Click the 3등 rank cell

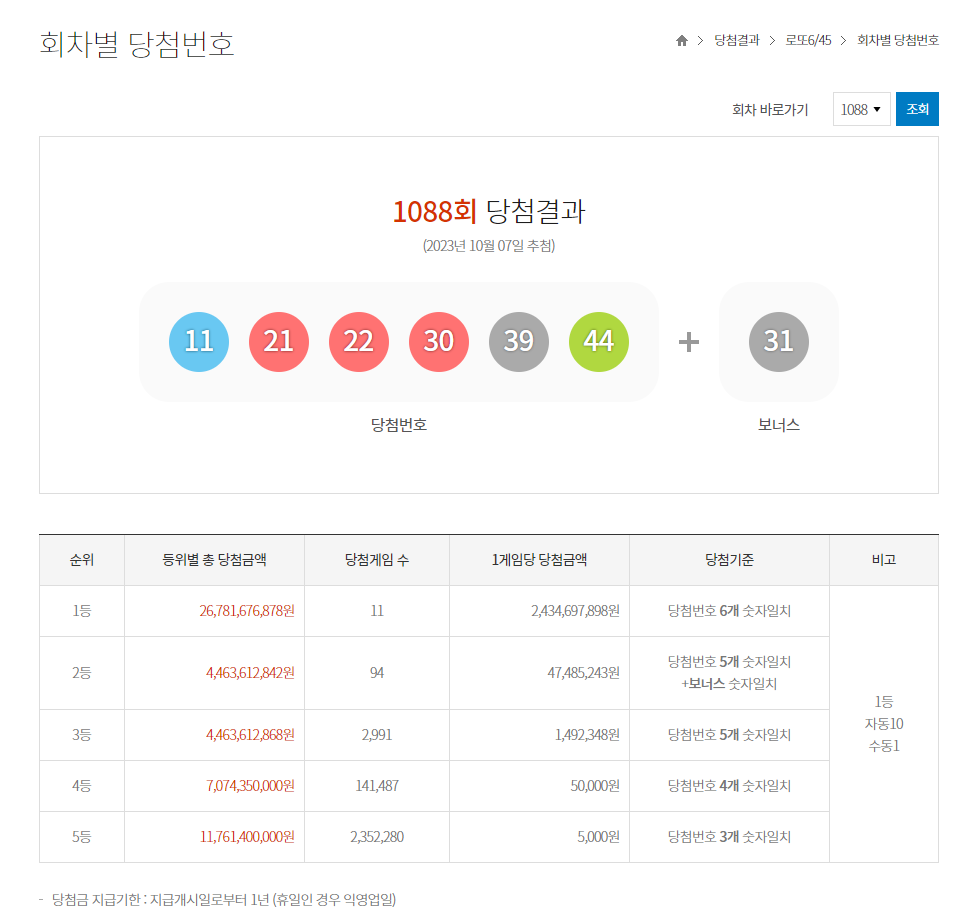[82, 735]
